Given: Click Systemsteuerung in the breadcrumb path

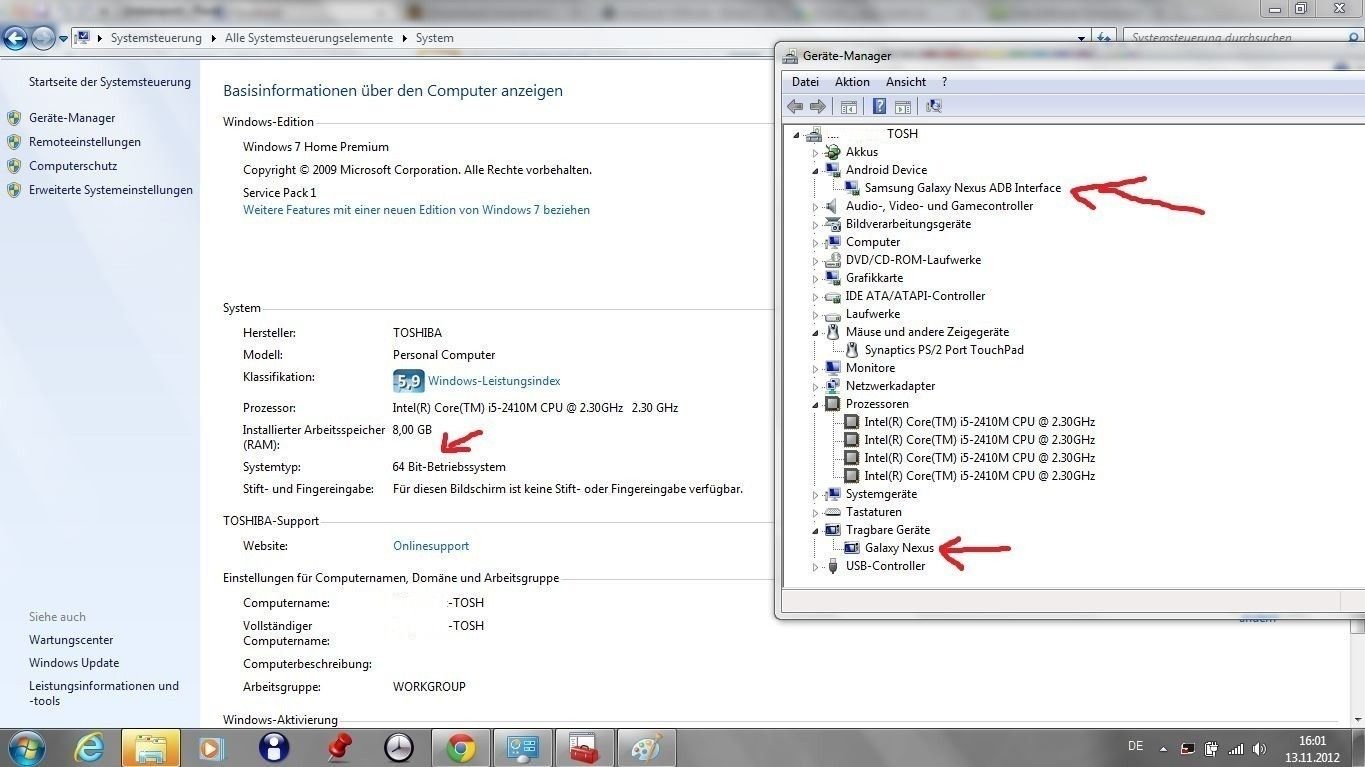Looking at the screenshot, I should coord(156,38).
